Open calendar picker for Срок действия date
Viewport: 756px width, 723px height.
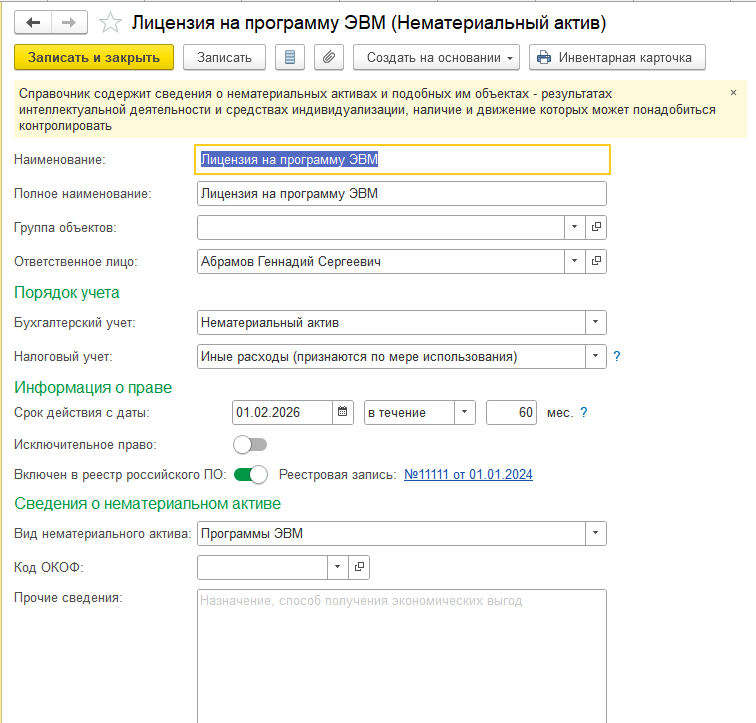[342, 412]
